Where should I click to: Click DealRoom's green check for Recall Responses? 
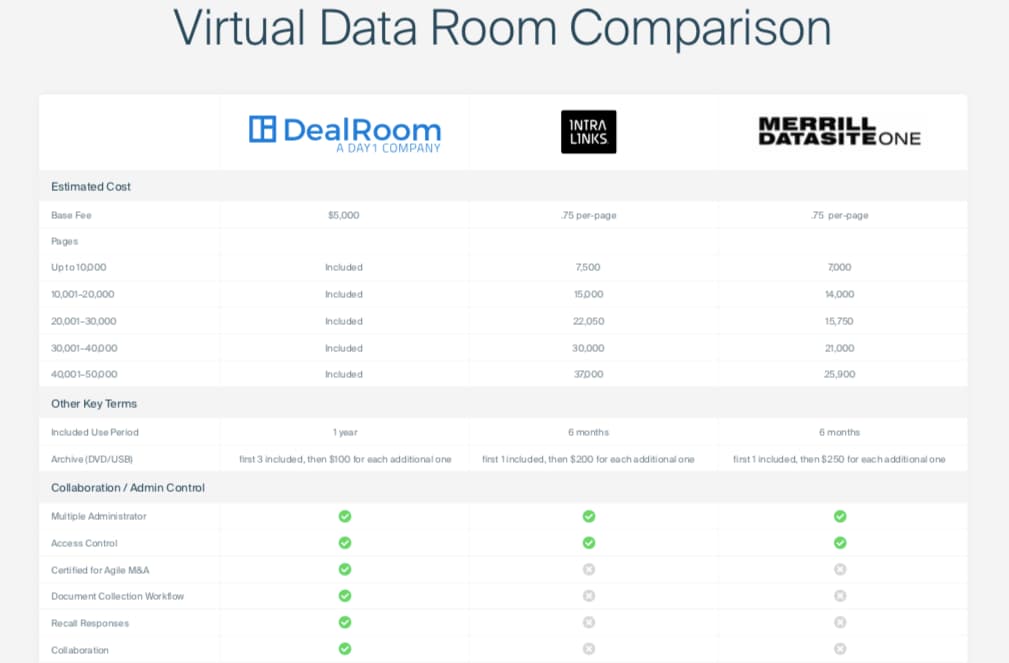coord(344,622)
